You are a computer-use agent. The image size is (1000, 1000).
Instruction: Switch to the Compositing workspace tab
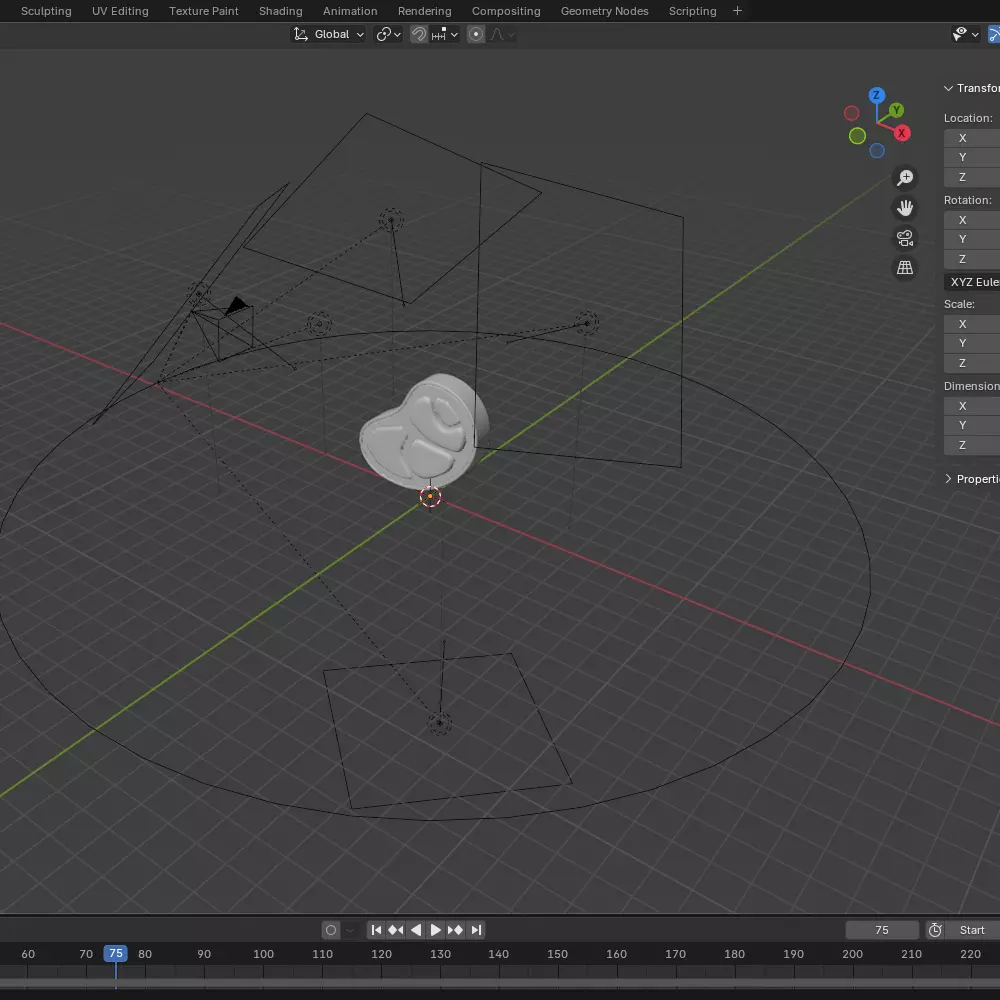[x=506, y=11]
